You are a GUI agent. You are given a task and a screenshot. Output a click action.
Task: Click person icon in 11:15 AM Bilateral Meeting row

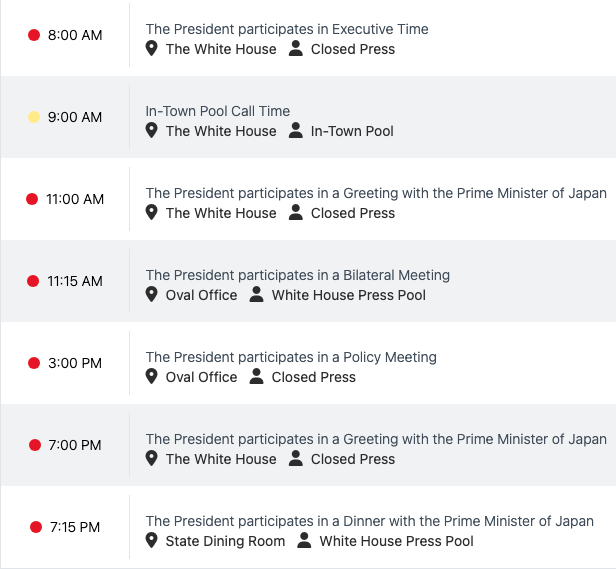tap(257, 295)
